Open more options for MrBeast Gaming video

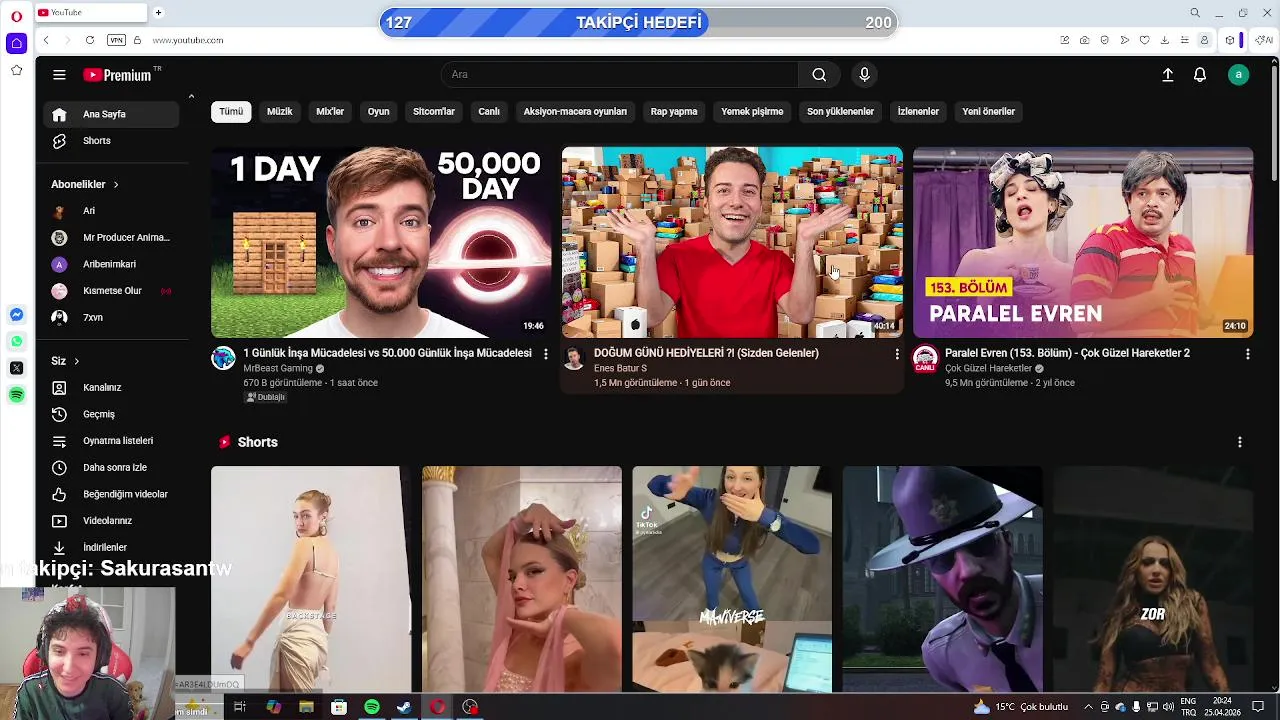545,354
